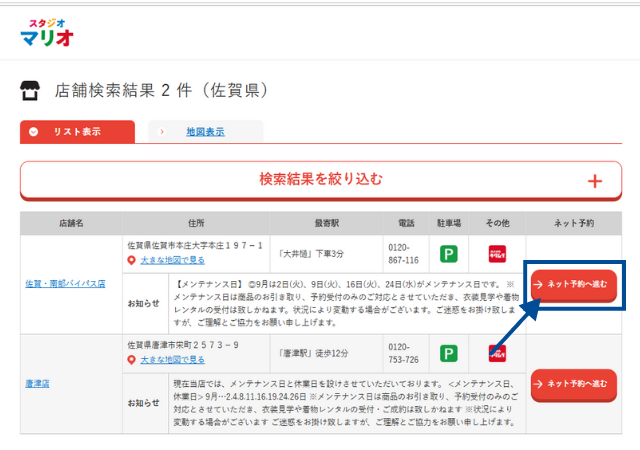Click phone number 0120-753-726

point(403,353)
